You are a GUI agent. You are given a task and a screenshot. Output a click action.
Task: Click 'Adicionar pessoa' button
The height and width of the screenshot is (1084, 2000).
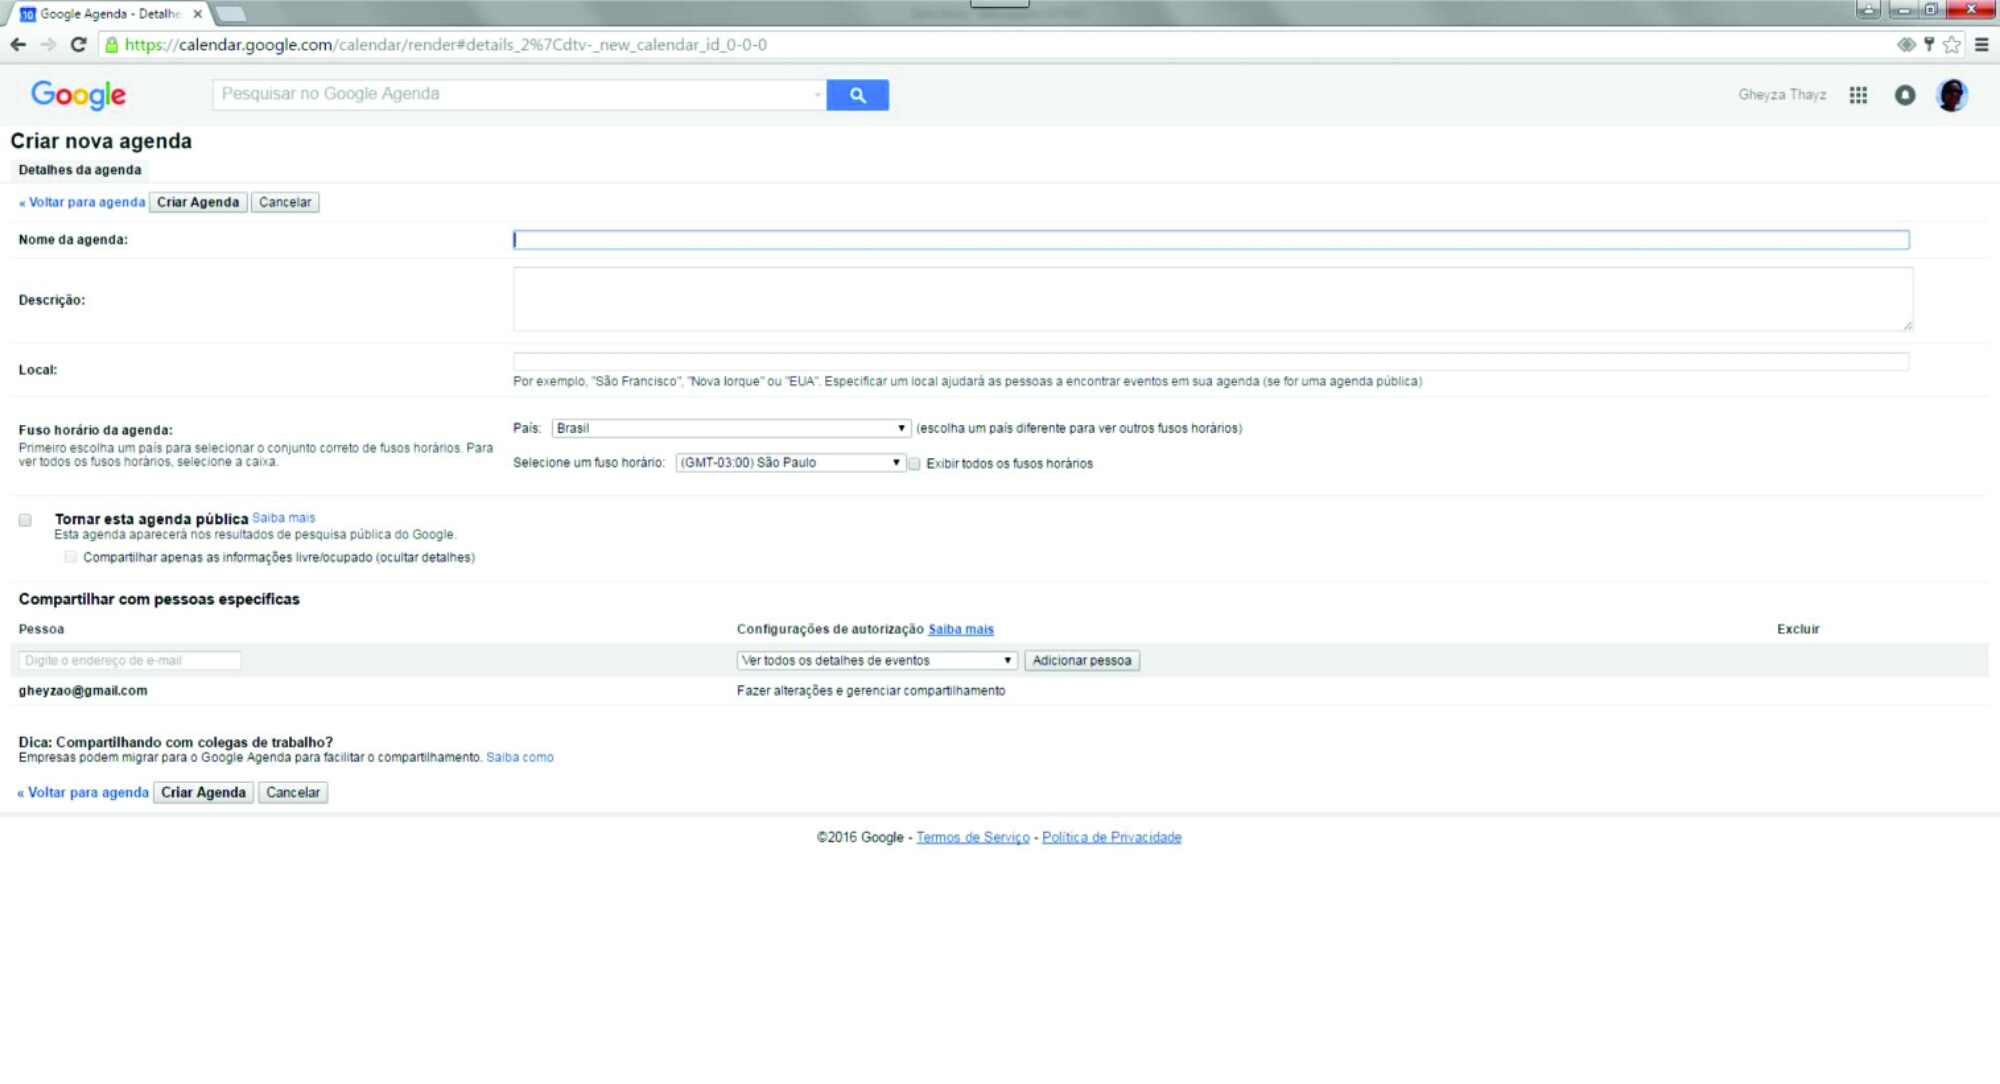(1081, 661)
